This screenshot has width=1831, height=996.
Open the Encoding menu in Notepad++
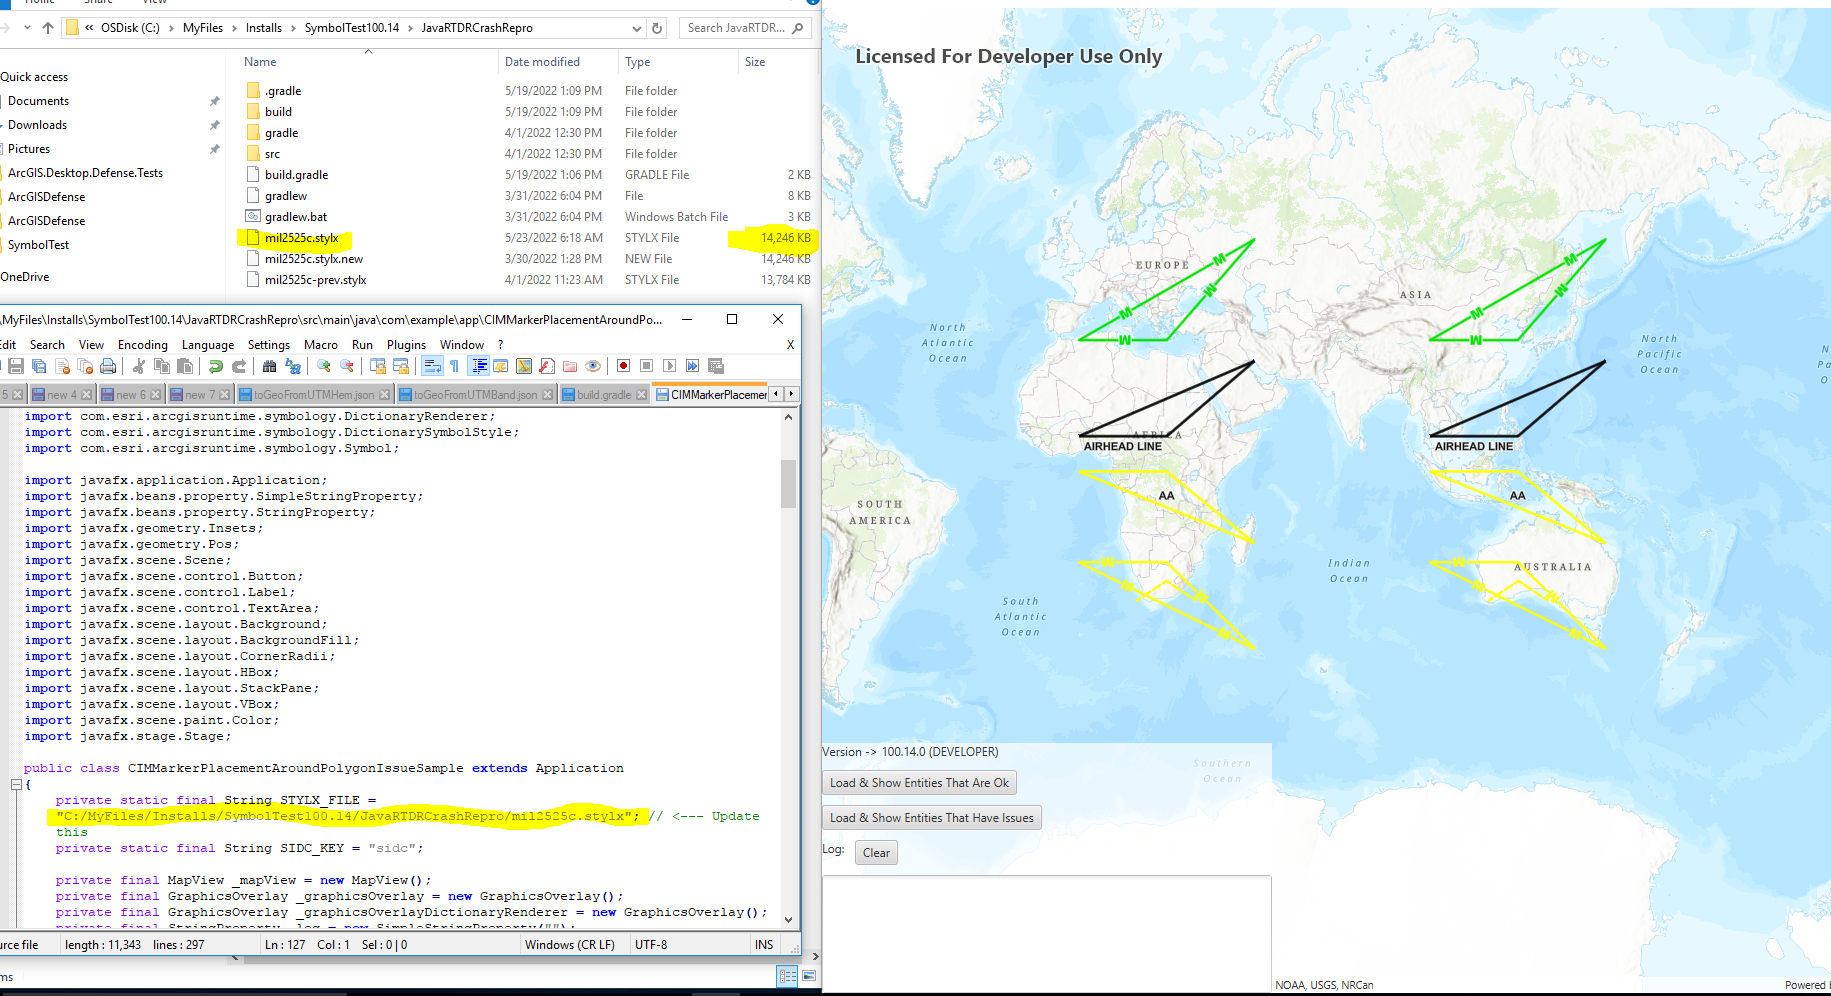click(x=143, y=345)
